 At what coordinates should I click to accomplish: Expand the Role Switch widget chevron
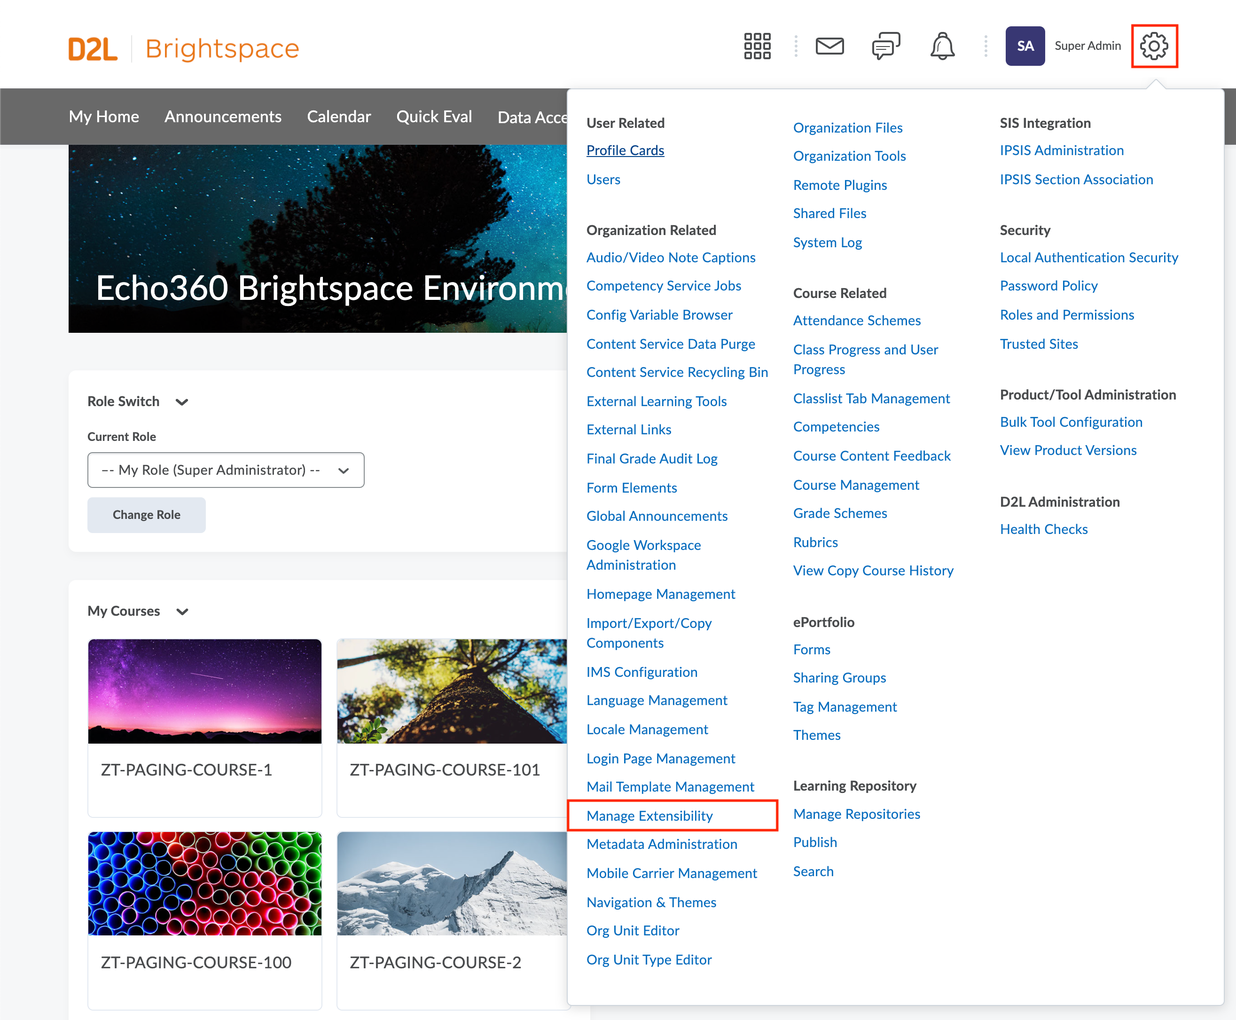point(182,402)
